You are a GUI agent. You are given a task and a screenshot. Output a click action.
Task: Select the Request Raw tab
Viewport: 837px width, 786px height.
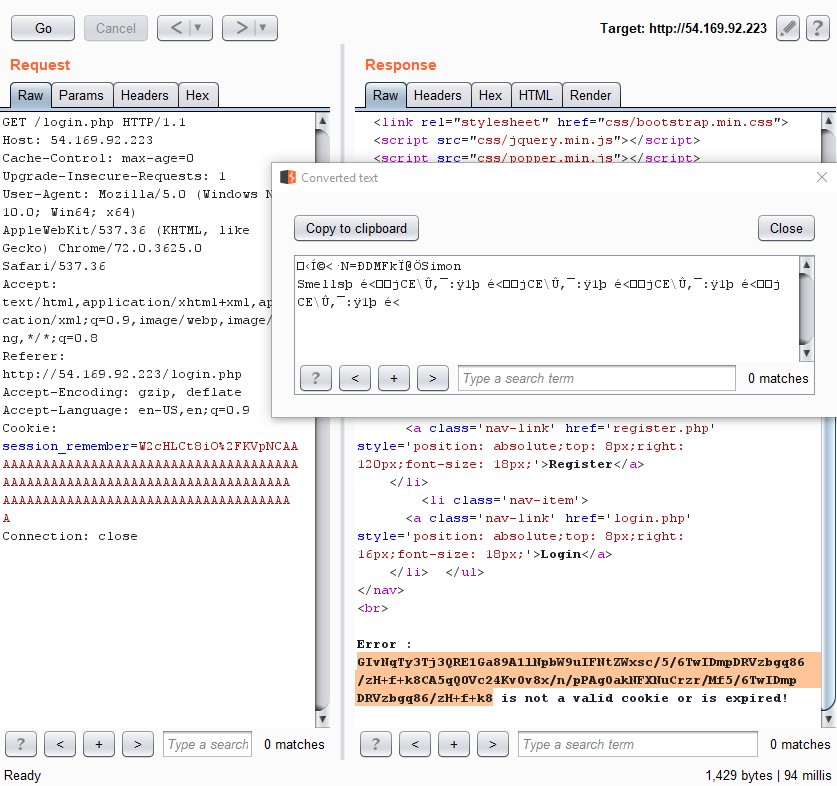(30, 96)
